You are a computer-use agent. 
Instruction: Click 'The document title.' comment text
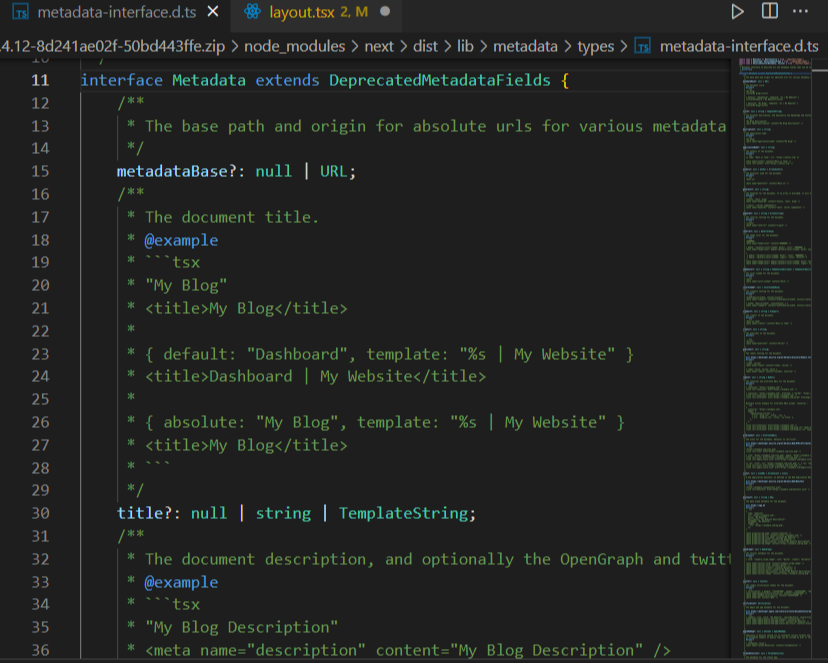pos(232,217)
